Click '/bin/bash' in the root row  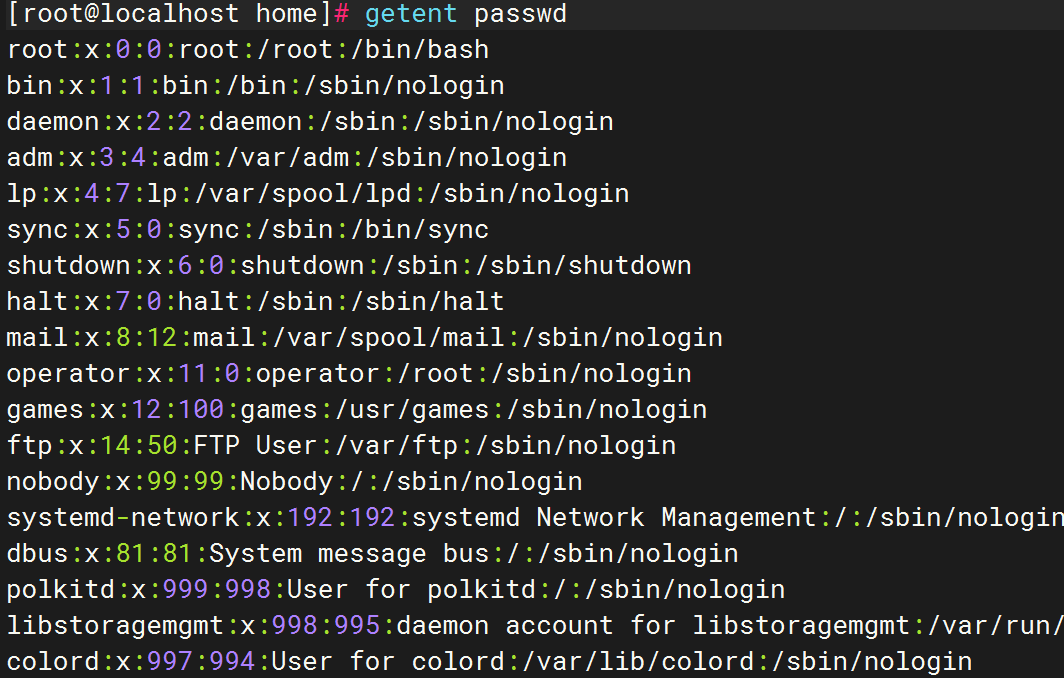coord(419,50)
